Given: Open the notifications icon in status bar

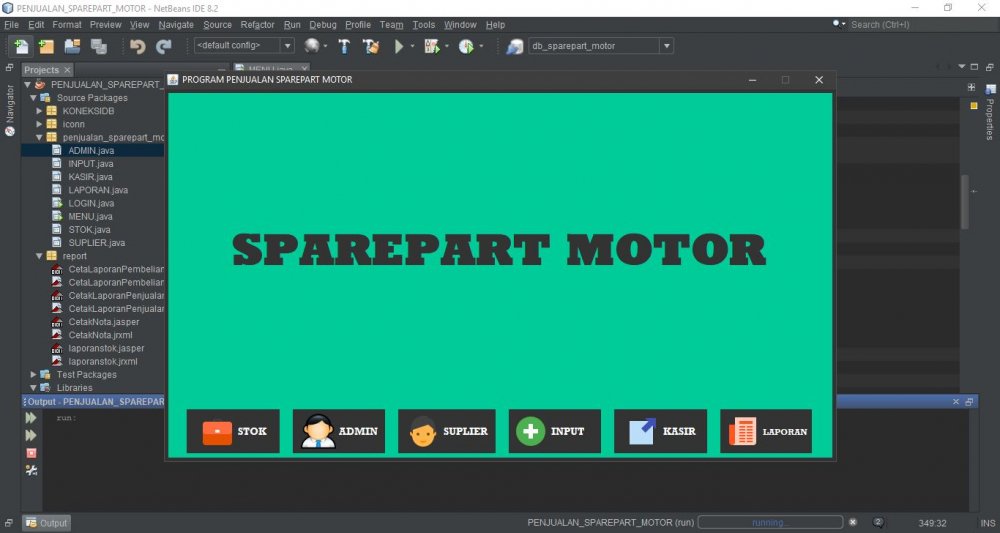Looking at the screenshot, I should coord(878,522).
